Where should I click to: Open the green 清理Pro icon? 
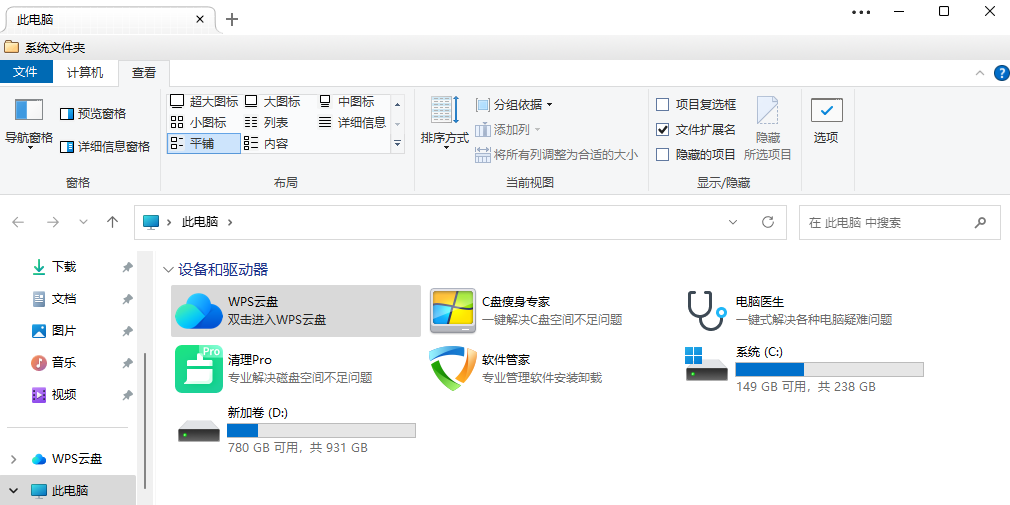tap(199, 368)
